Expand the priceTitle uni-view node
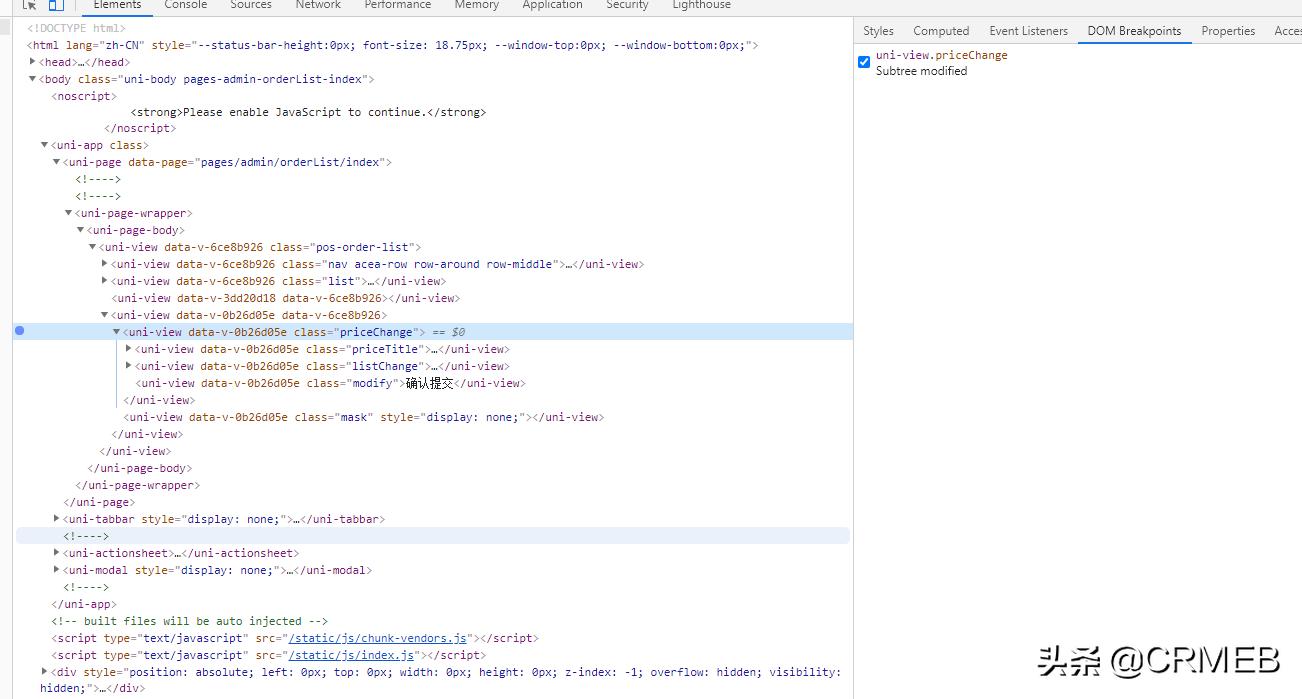 [x=129, y=349]
